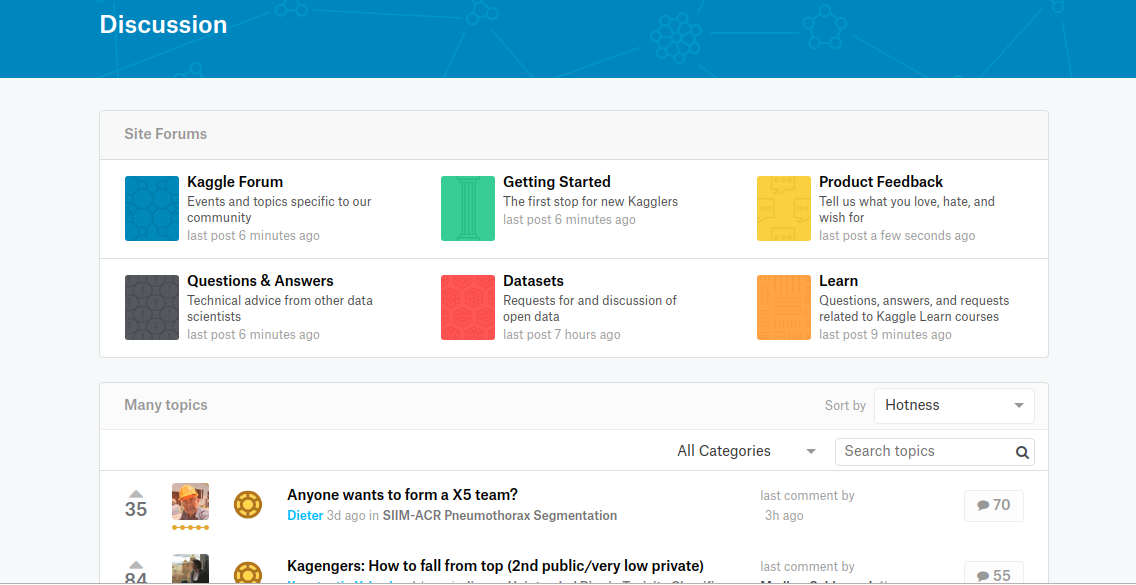This screenshot has height=585, width=1136.
Task: Open 'Anyone wants to form a X5 team?'
Action: point(402,495)
